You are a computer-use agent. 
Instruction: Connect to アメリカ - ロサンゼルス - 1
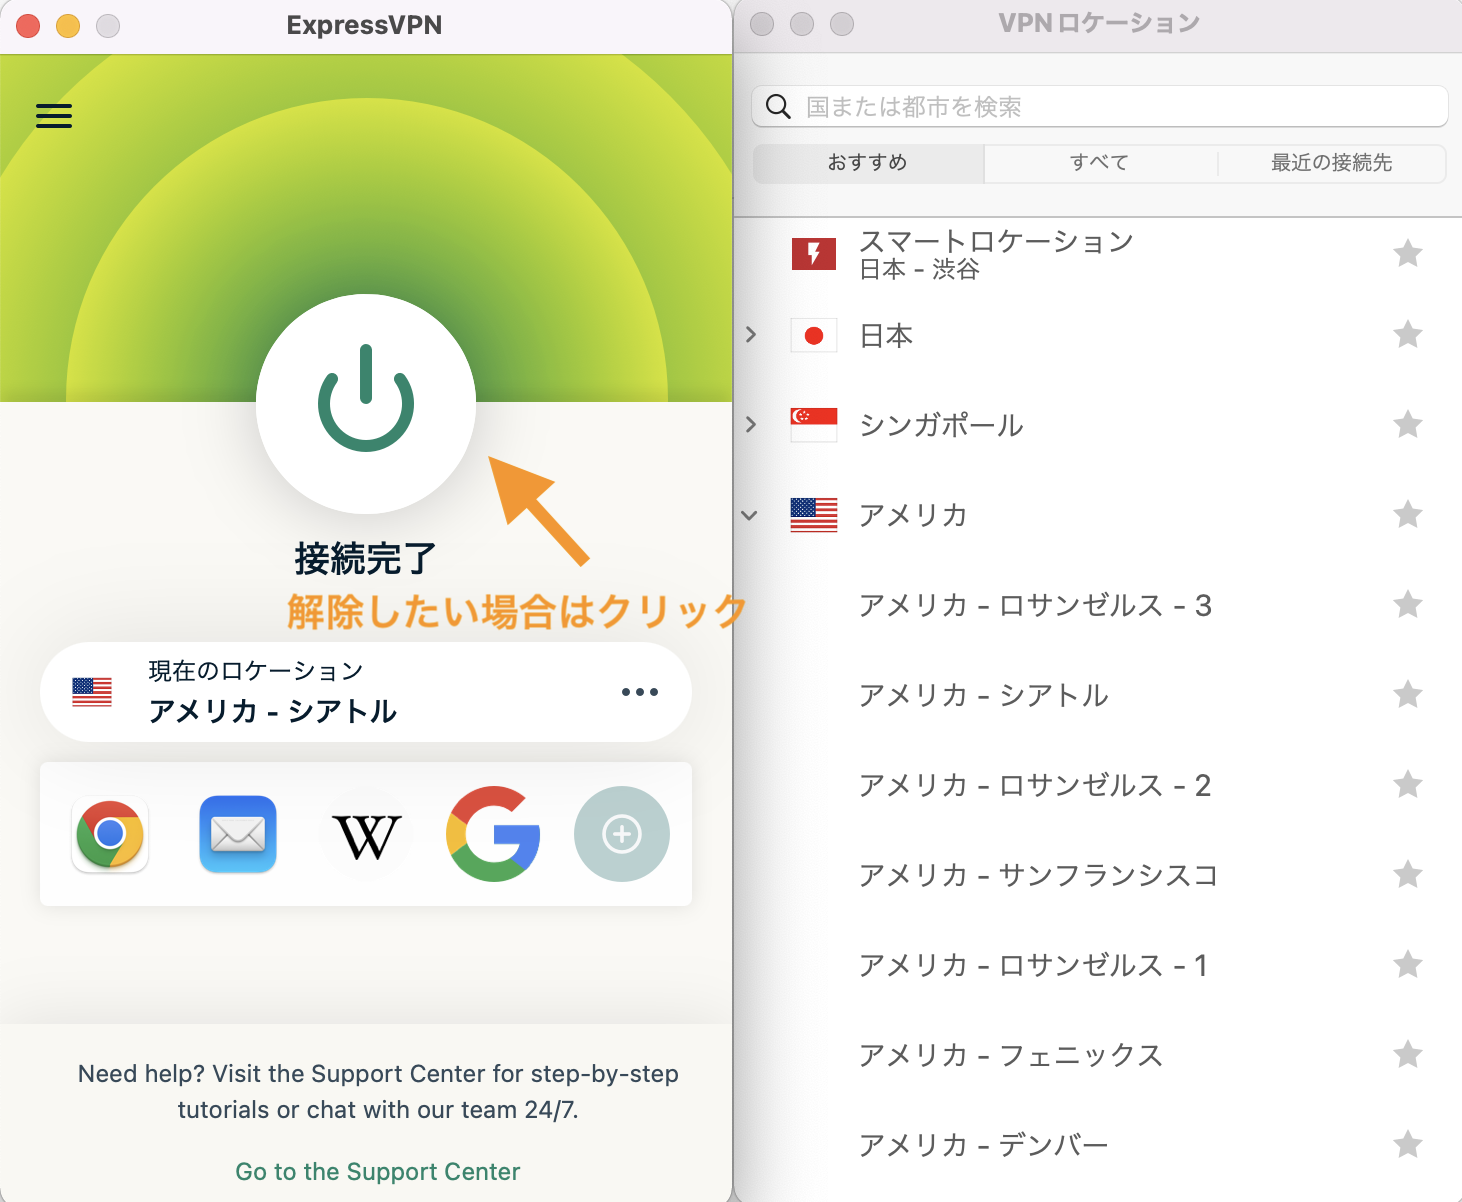pyautogui.click(x=1098, y=965)
